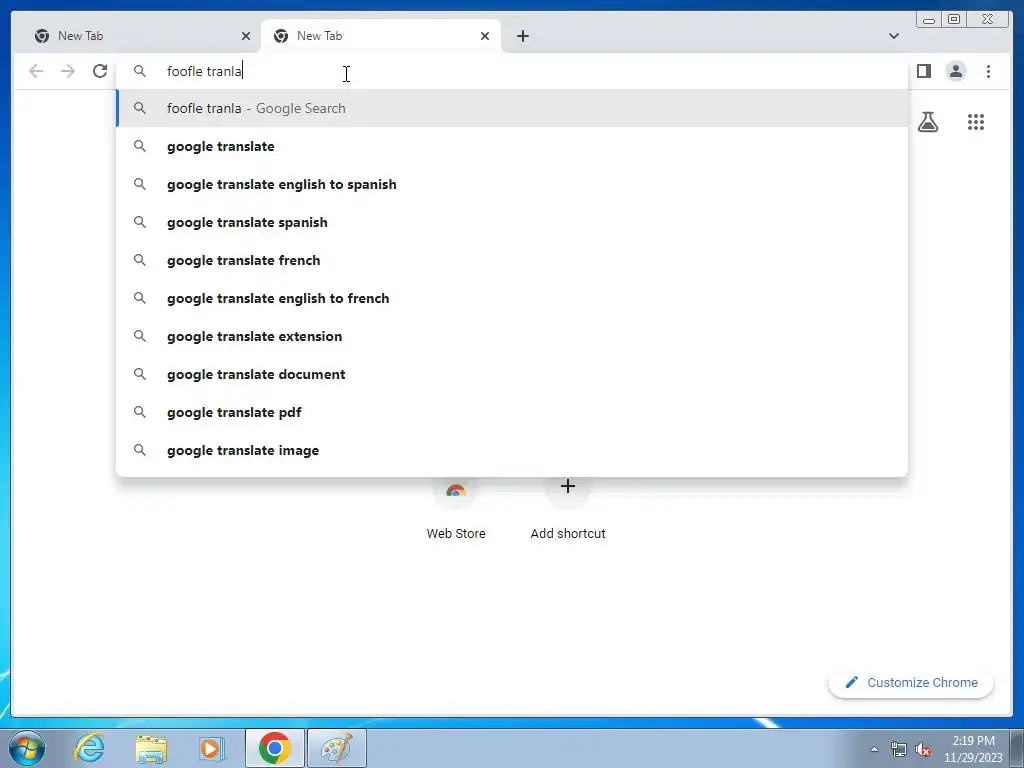Choose 'google translate' suggestion
This screenshot has height=768, width=1024.
pos(512,146)
